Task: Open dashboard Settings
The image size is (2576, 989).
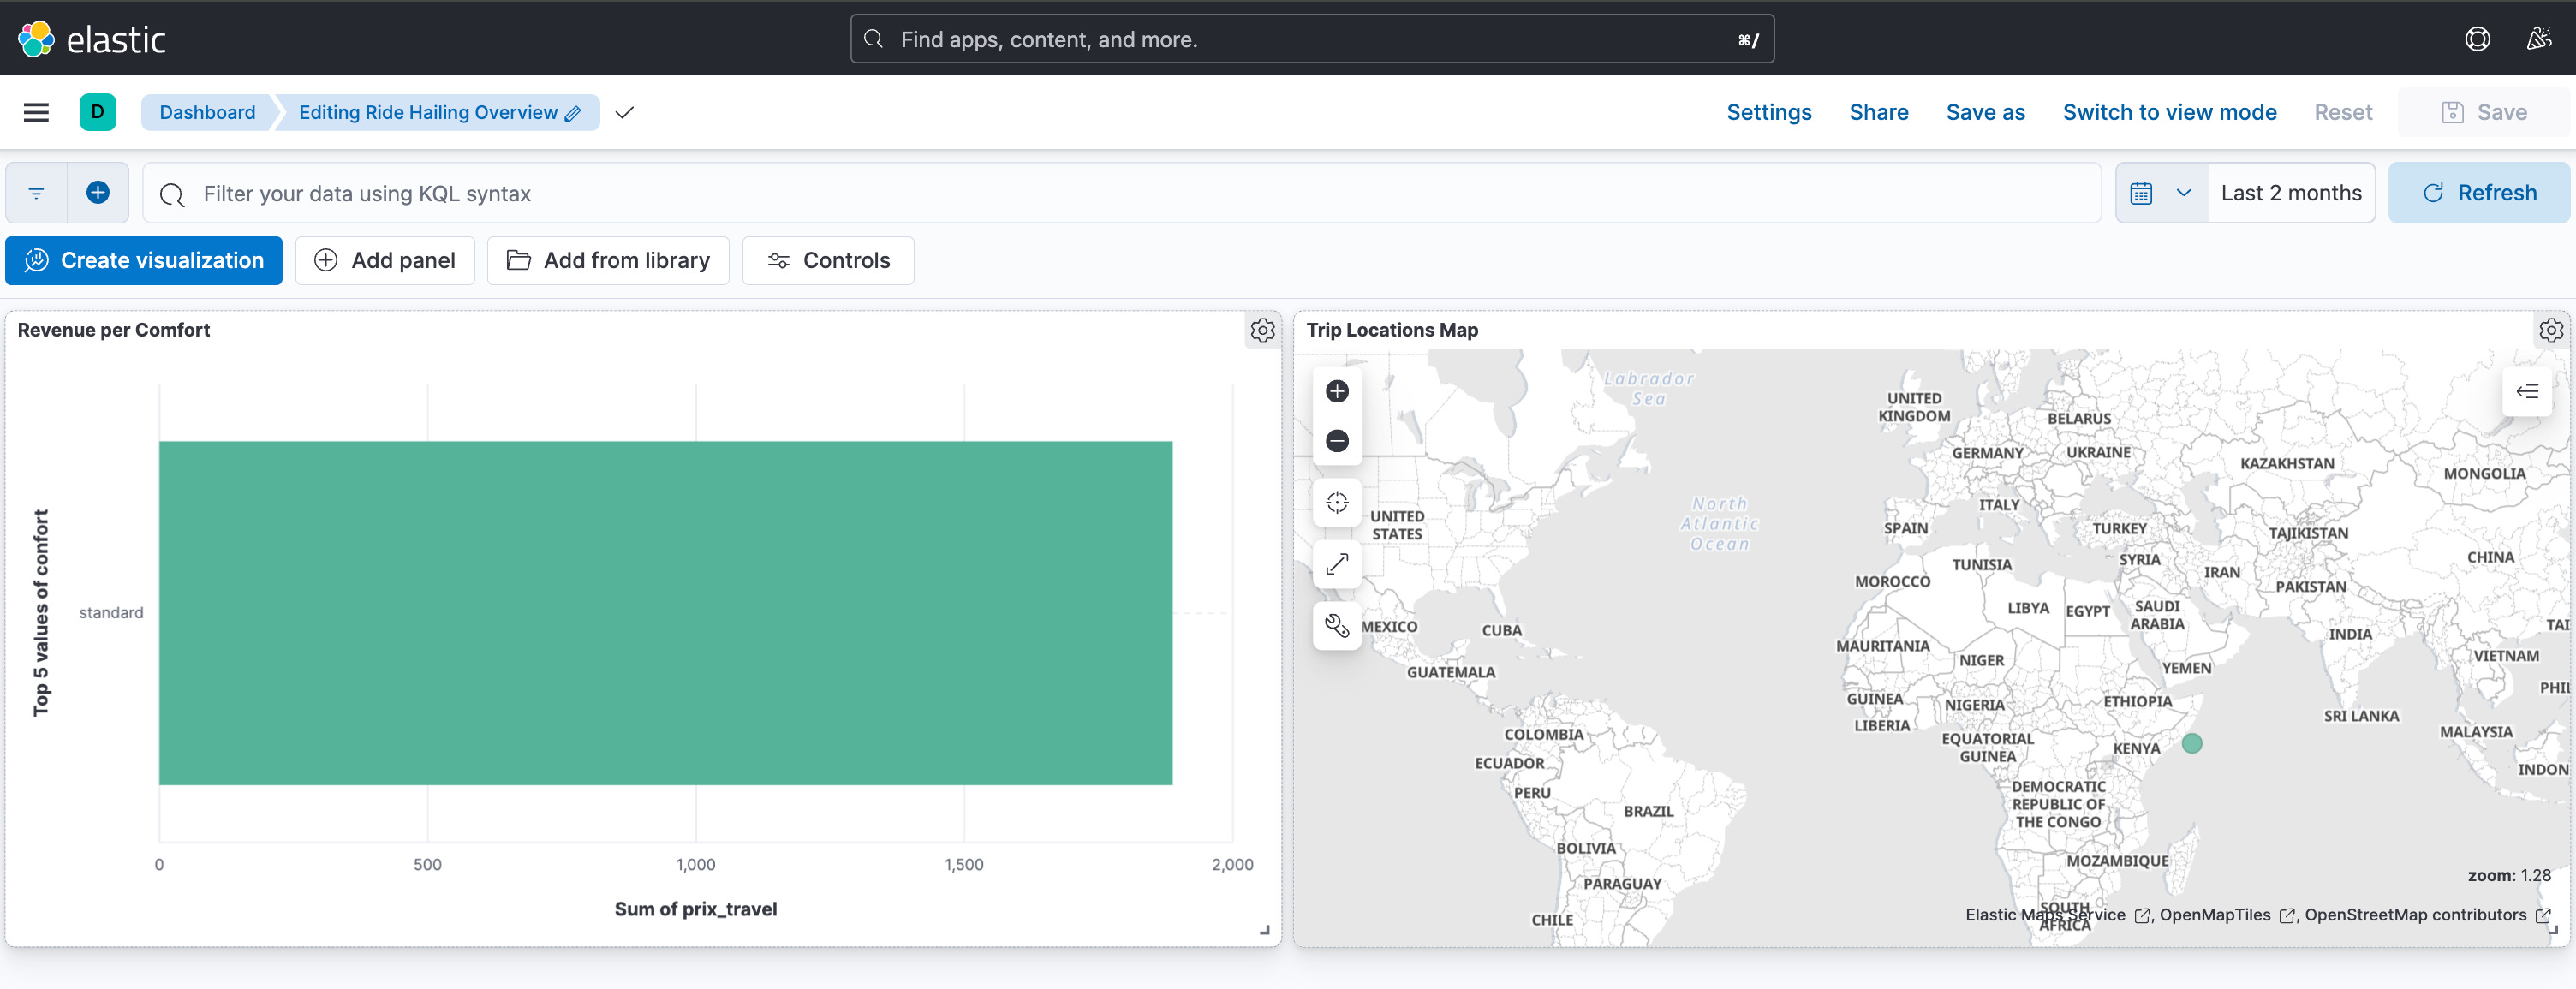Action: (x=1768, y=112)
